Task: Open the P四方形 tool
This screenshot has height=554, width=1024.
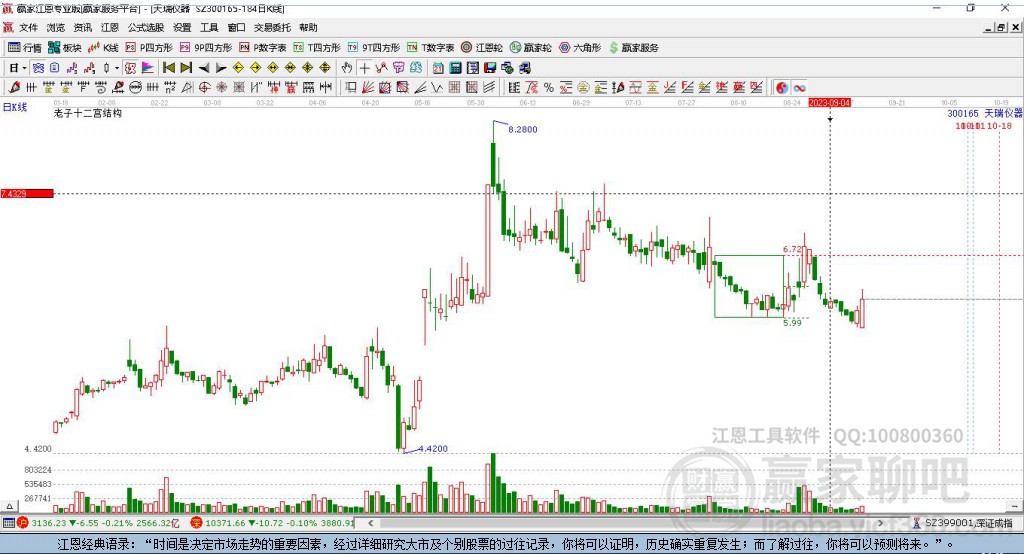Action: click(149, 48)
